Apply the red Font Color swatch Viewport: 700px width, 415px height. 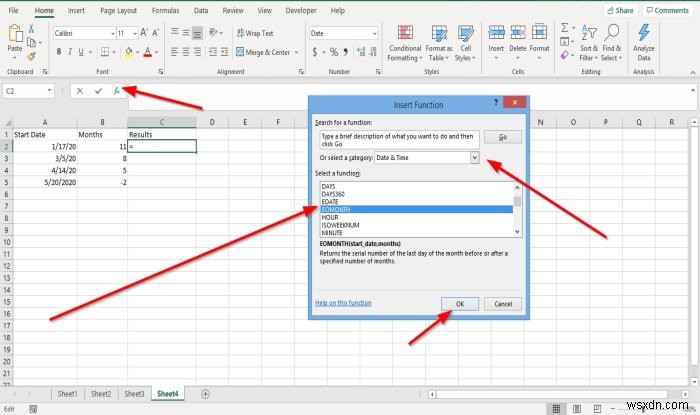[x=148, y=52]
